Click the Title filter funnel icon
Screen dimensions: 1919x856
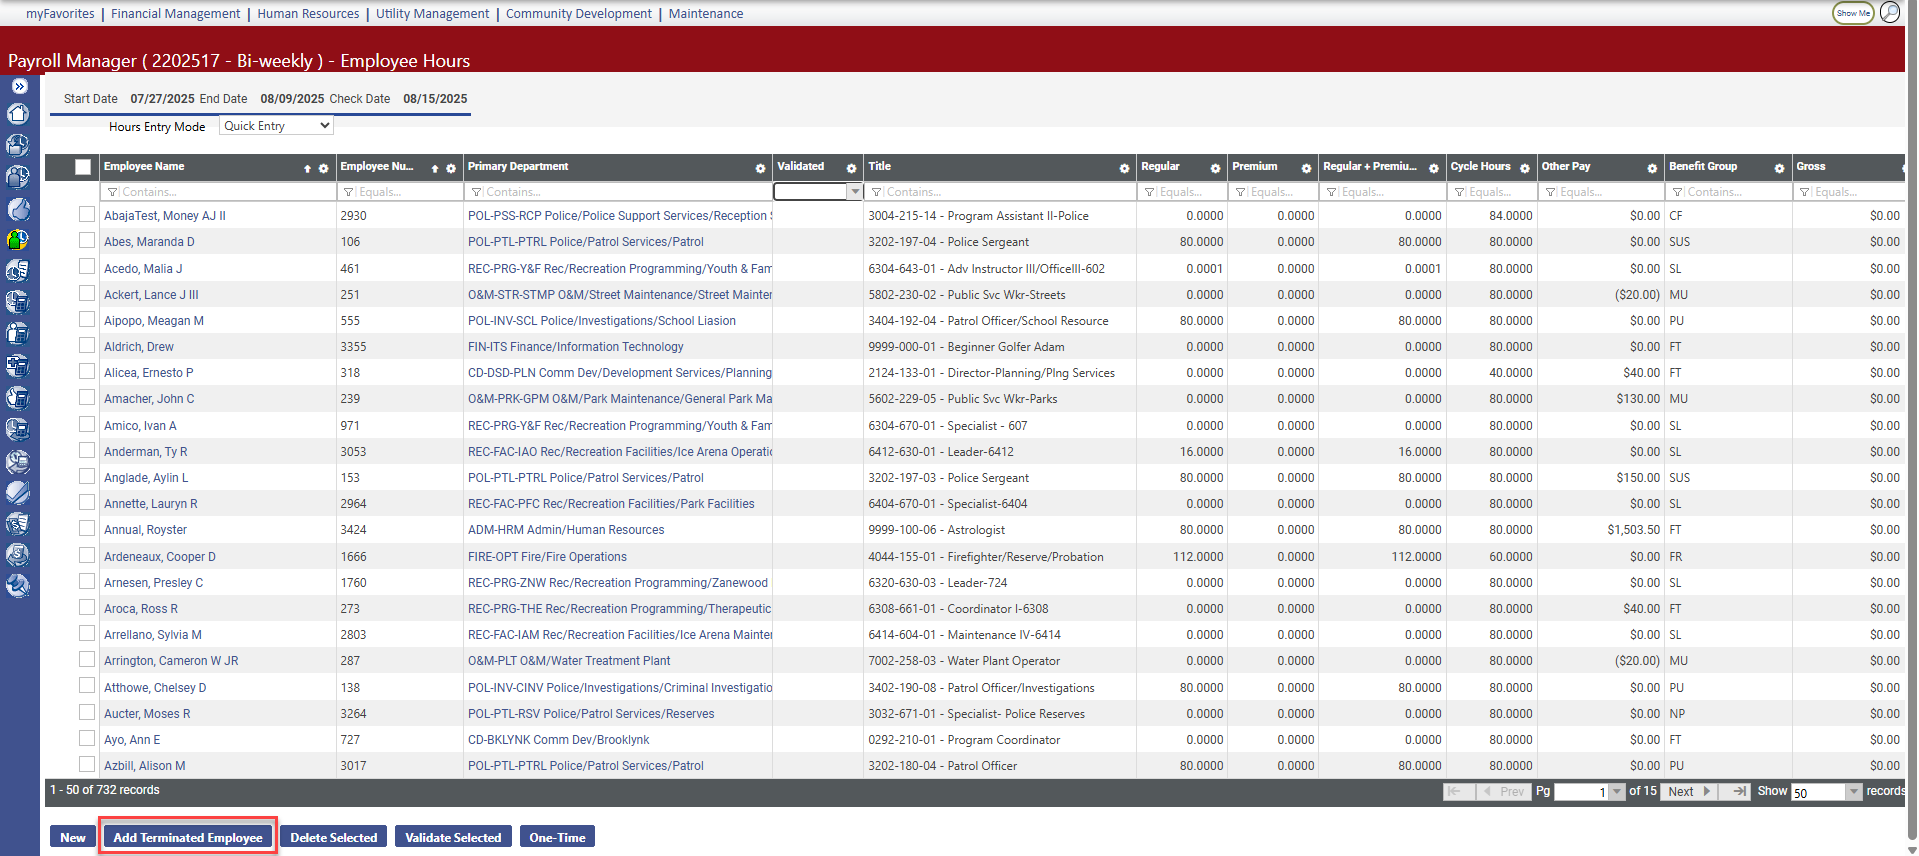[877, 192]
